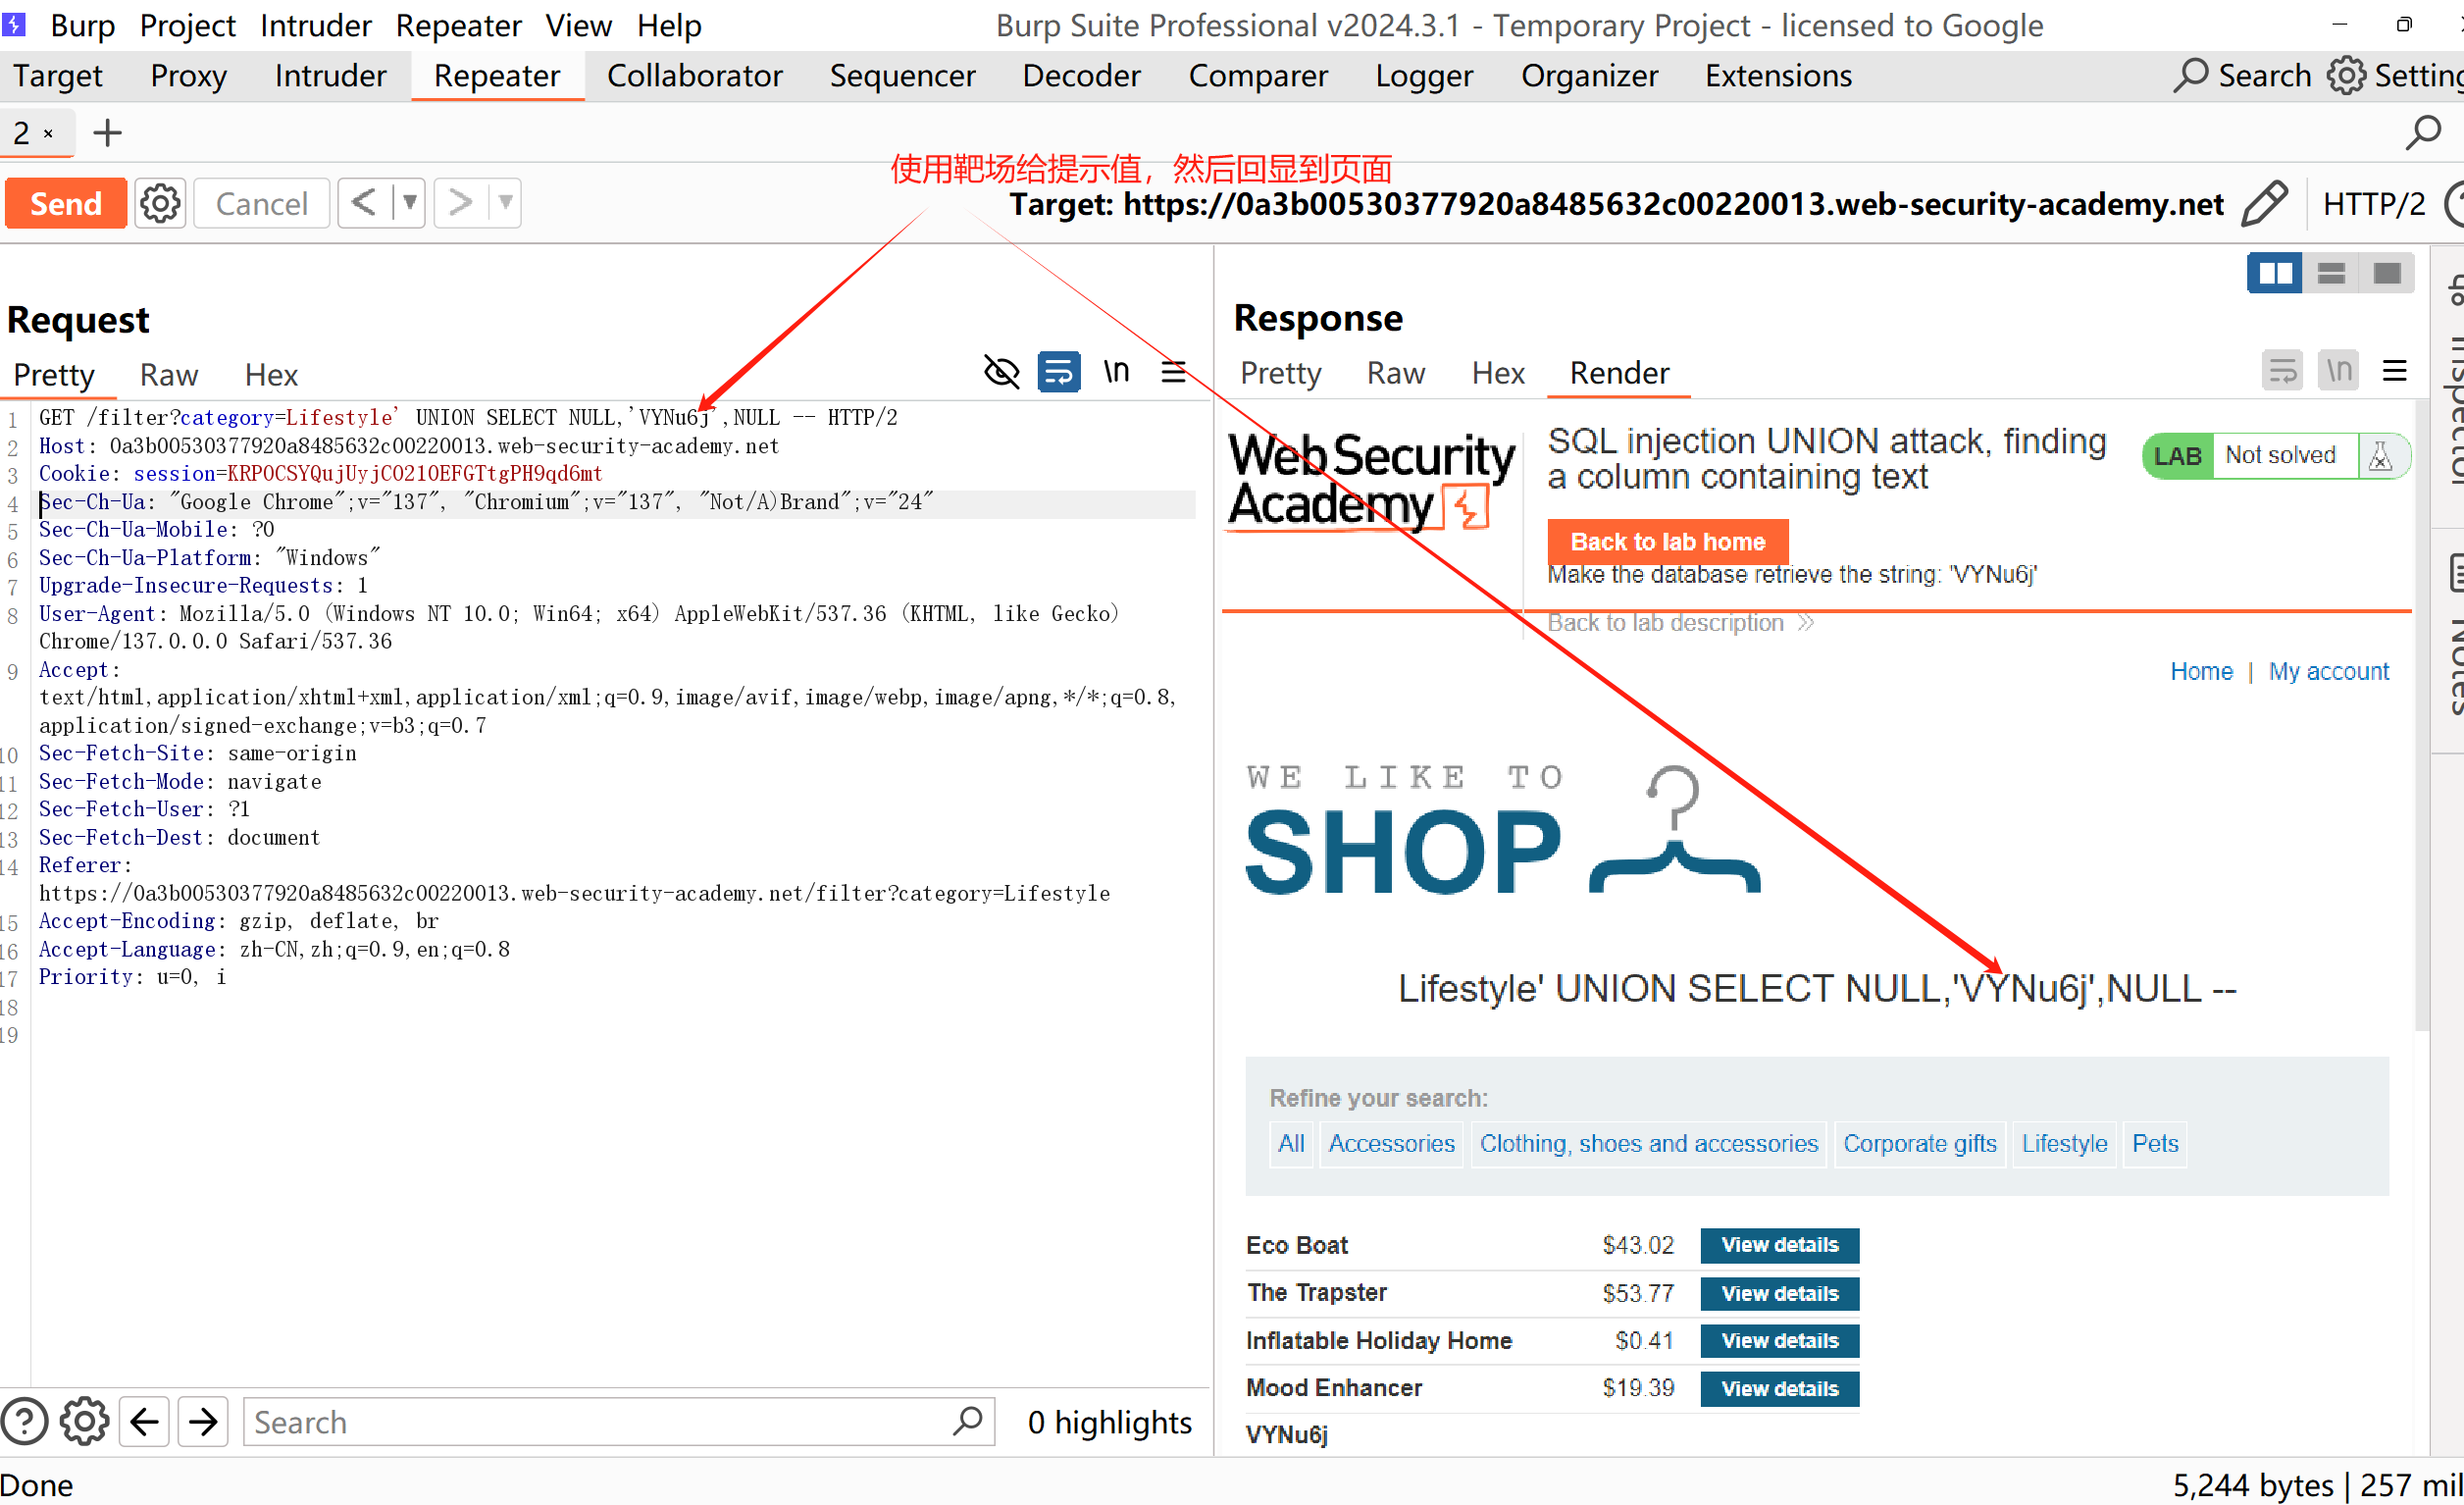Click the add new Repeater tab plus icon

(107, 133)
